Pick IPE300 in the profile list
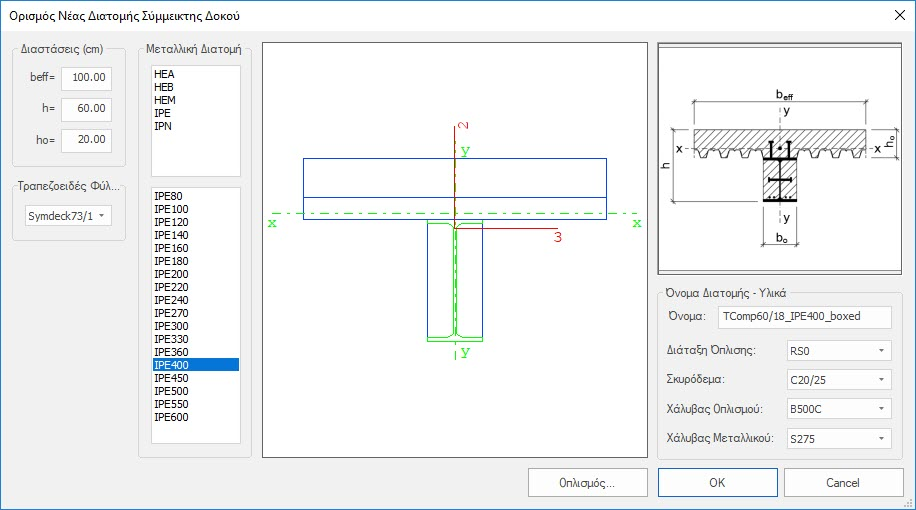The image size is (916, 510). [x=171, y=326]
